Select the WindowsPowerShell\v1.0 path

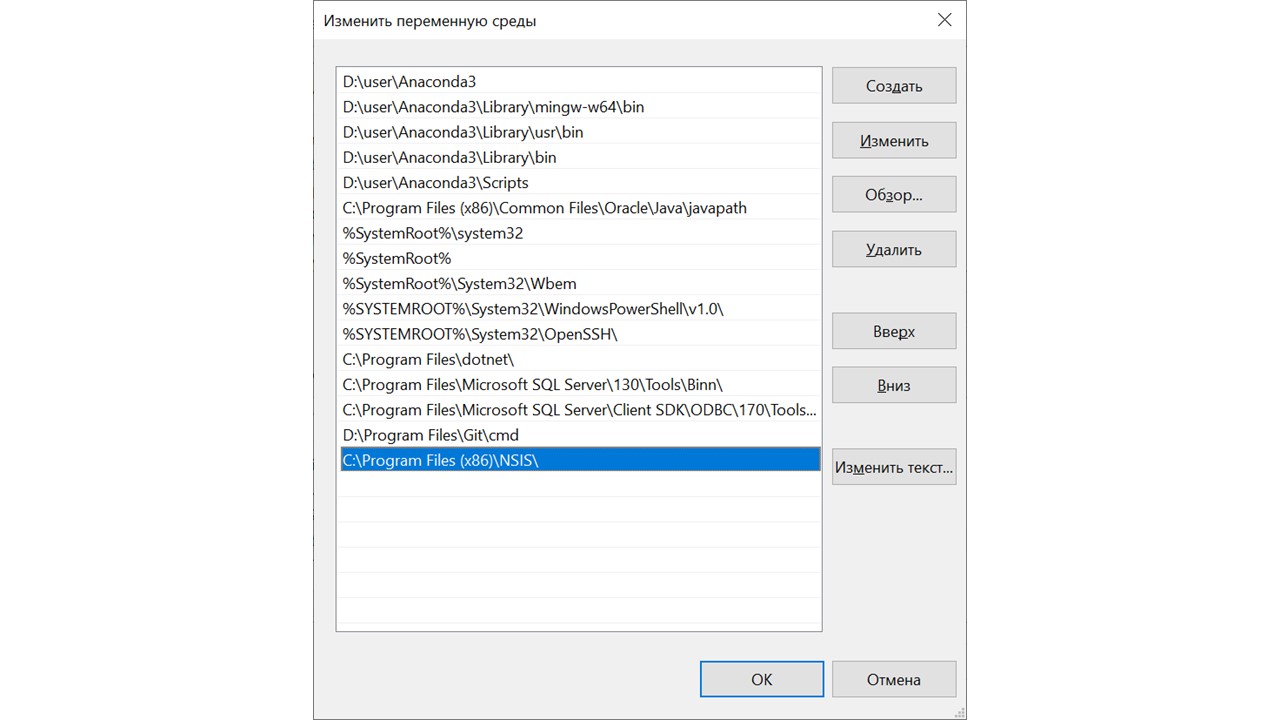[x=533, y=309]
